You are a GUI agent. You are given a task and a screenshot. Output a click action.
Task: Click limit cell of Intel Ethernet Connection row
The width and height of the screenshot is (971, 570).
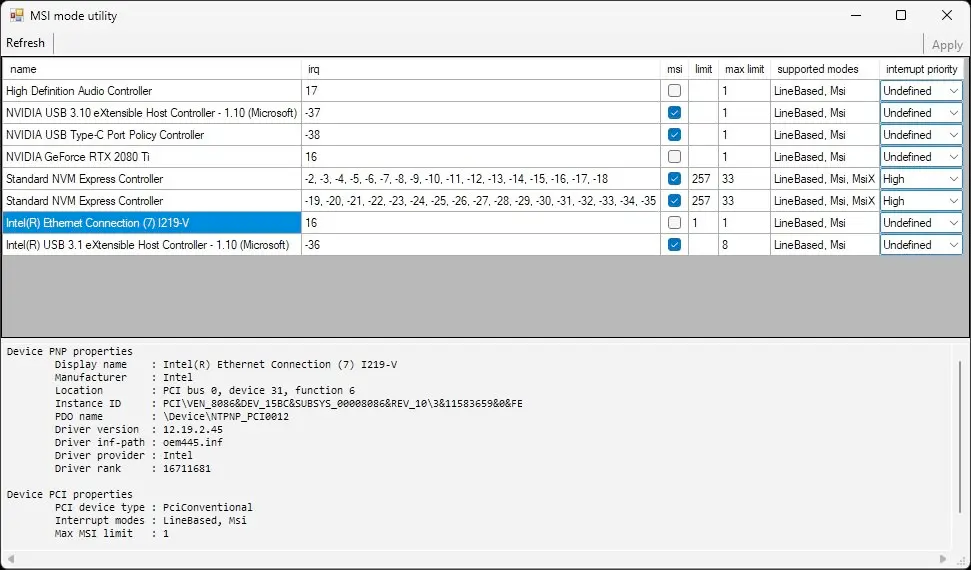click(702, 223)
